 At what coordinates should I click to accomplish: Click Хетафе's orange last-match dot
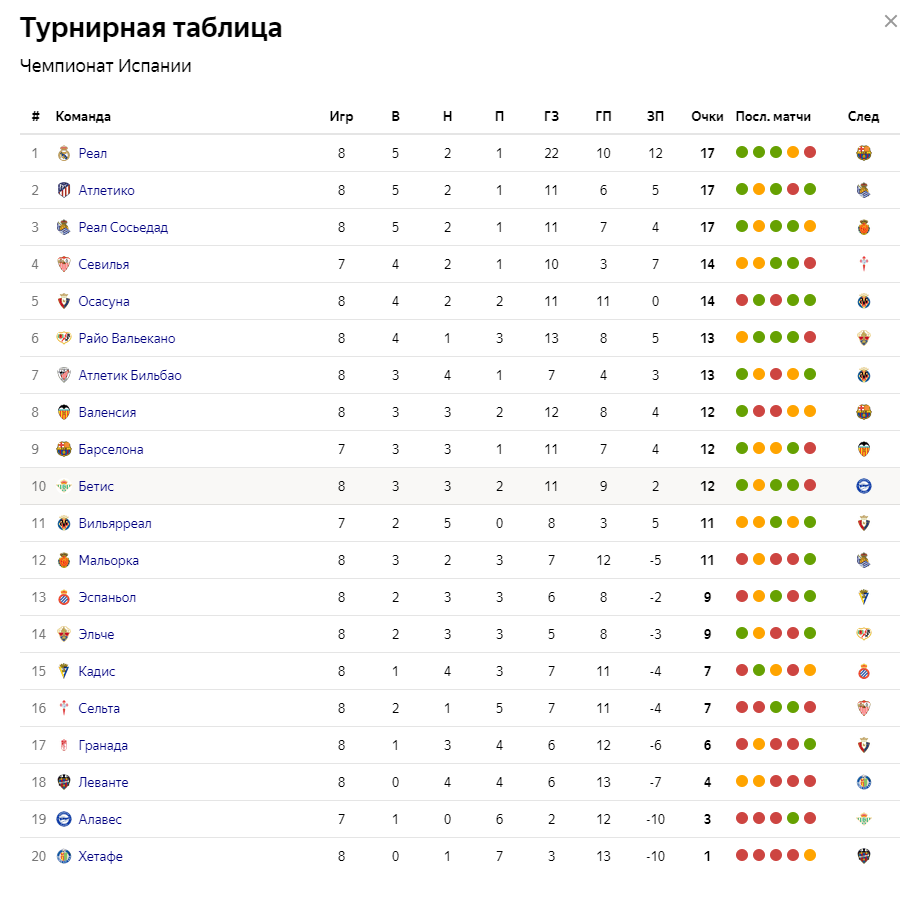[x=810, y=856]
